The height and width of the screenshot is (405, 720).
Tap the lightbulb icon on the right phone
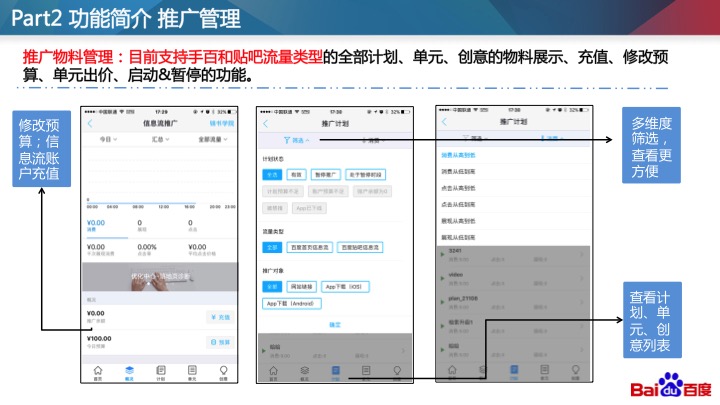click(x=575, y=371)
